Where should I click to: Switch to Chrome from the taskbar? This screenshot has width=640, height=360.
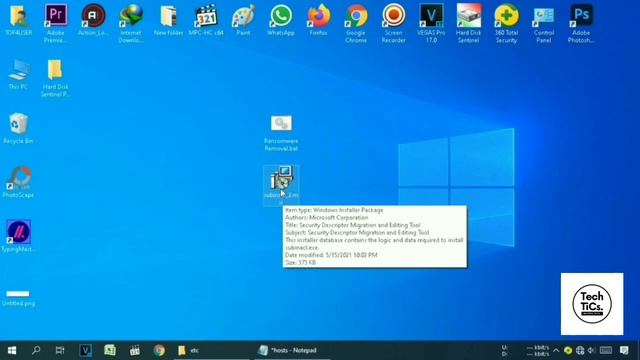160,350
